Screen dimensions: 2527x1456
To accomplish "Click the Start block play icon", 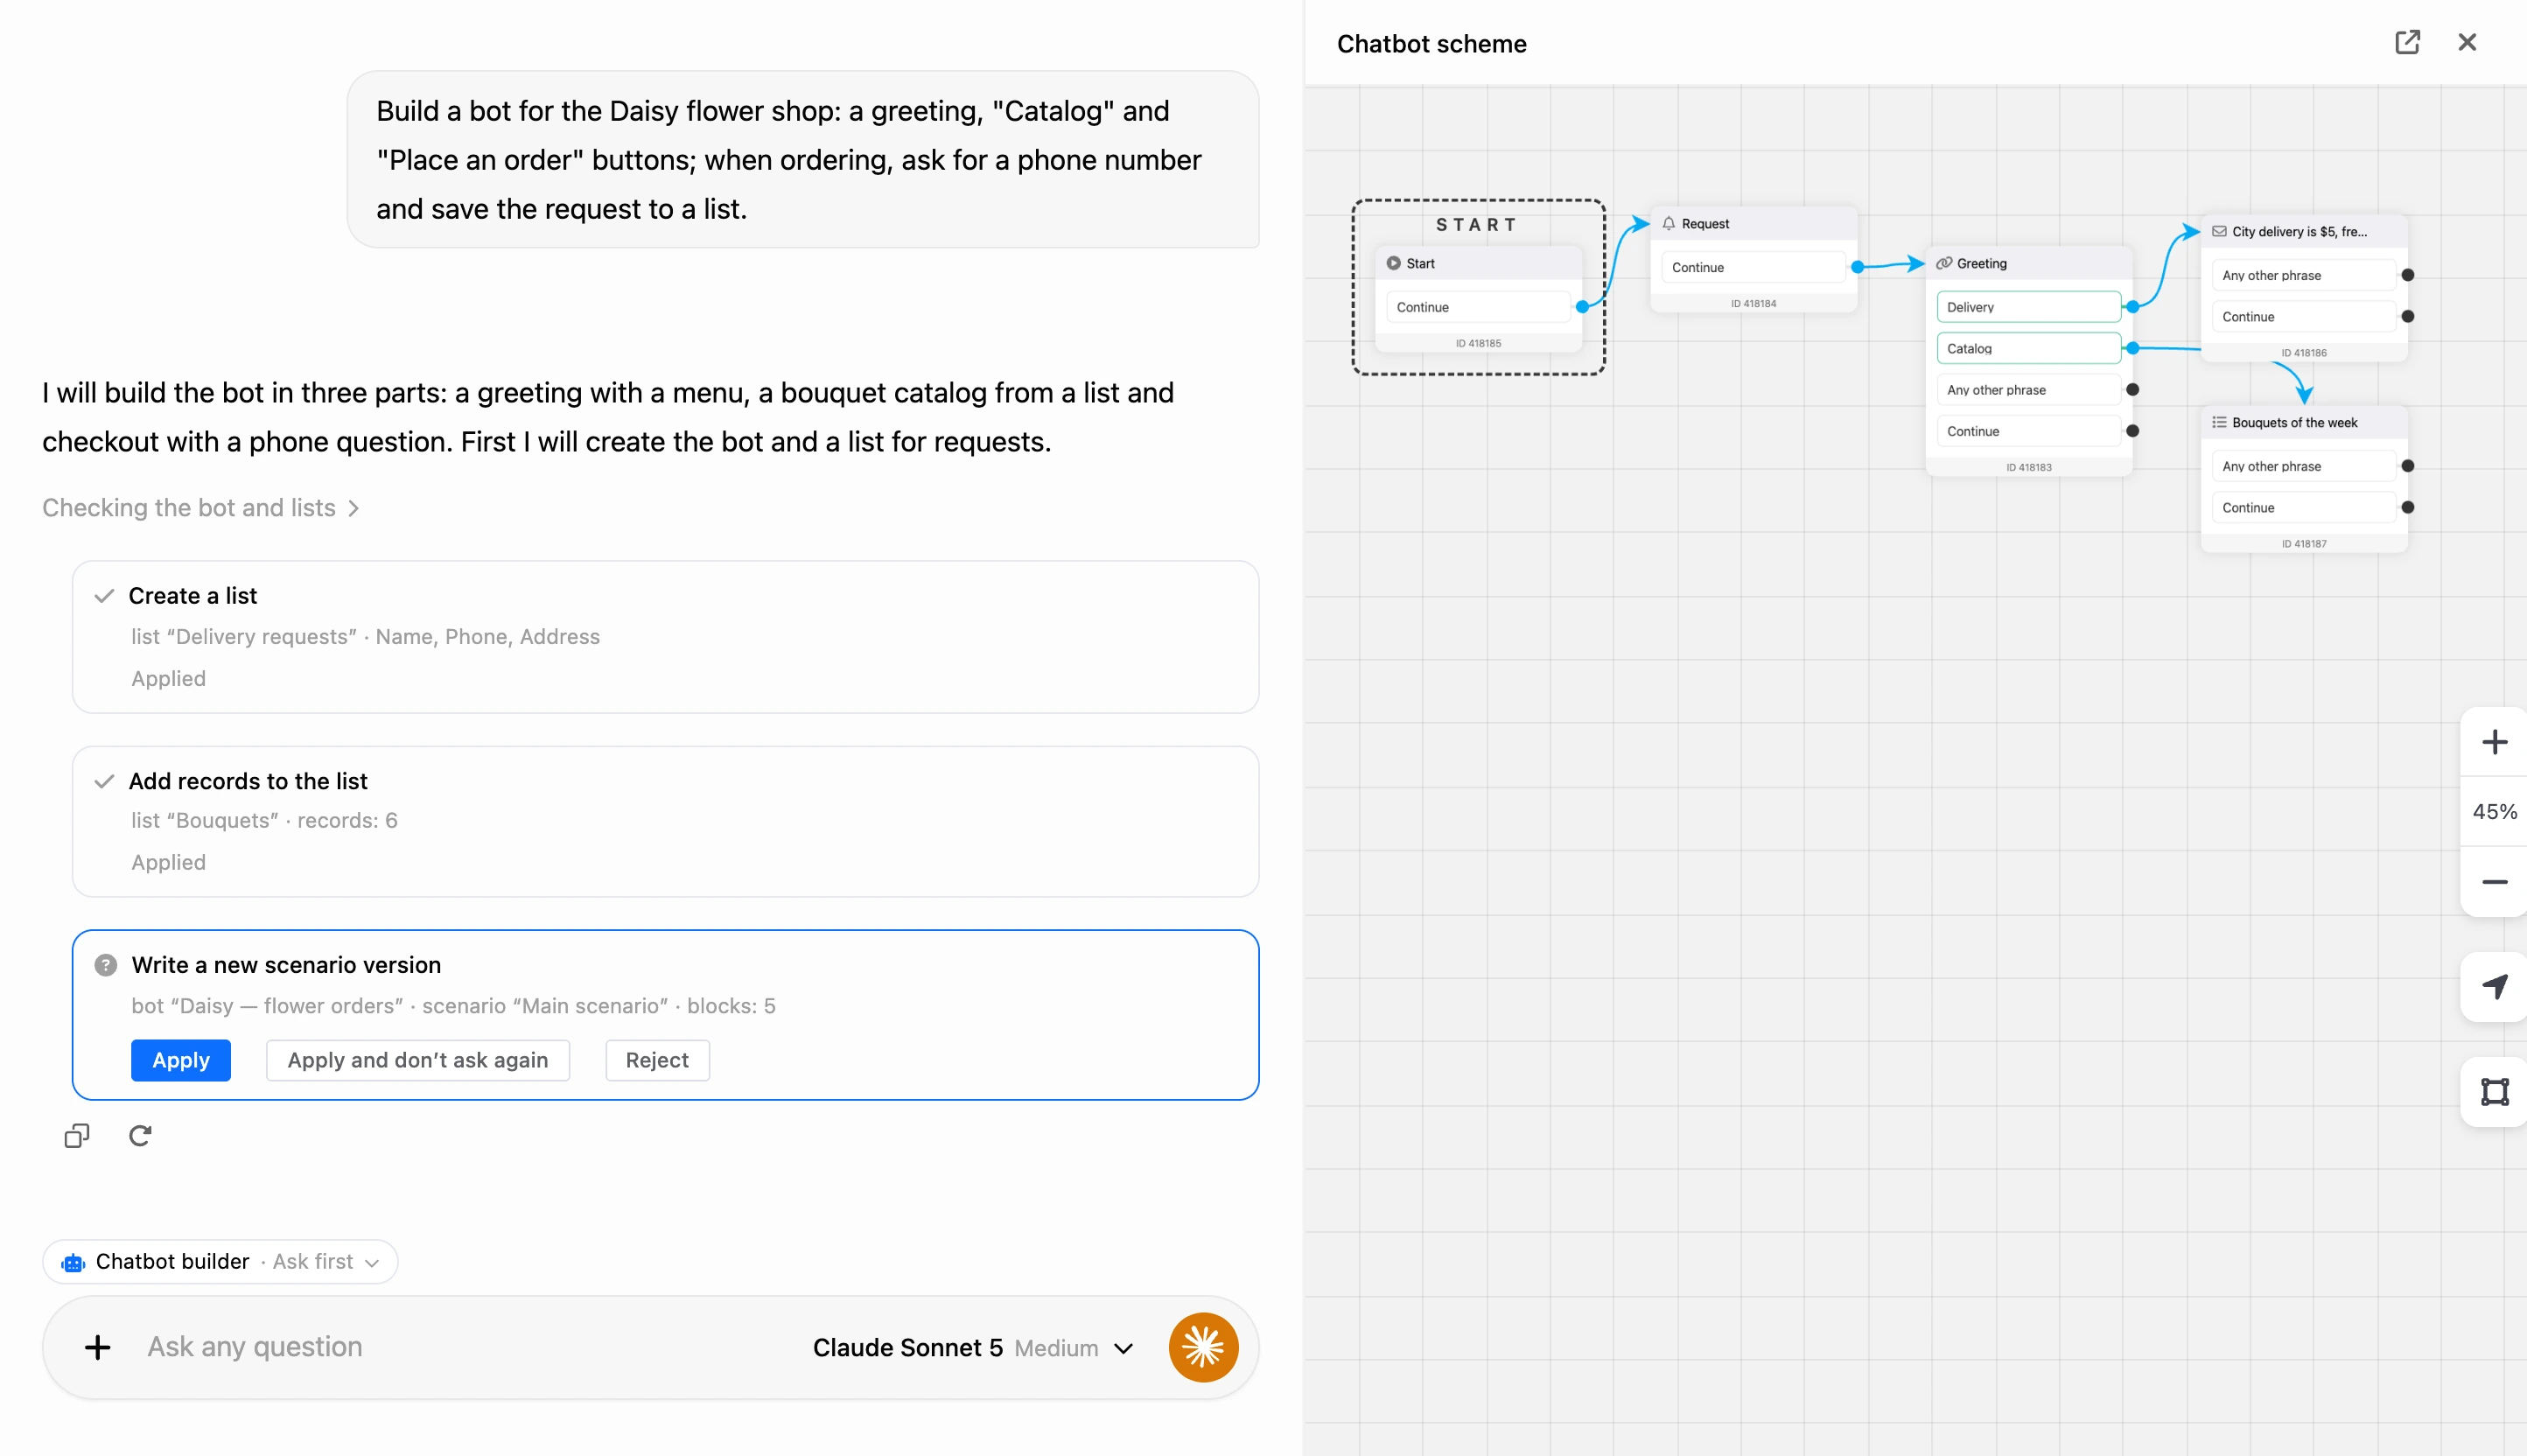I will click(1393, 263).
